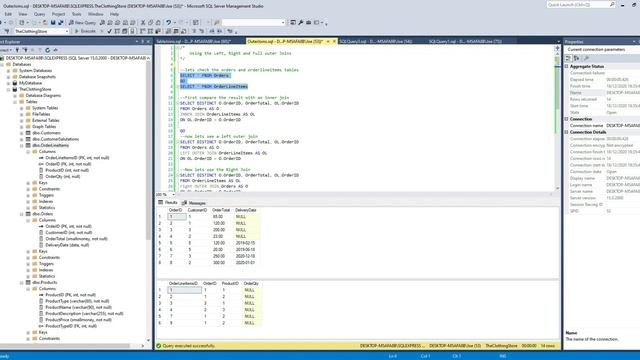Open the Edit menu
The width and height of the screenshot is (640, 360).
[x=8, y=14]
